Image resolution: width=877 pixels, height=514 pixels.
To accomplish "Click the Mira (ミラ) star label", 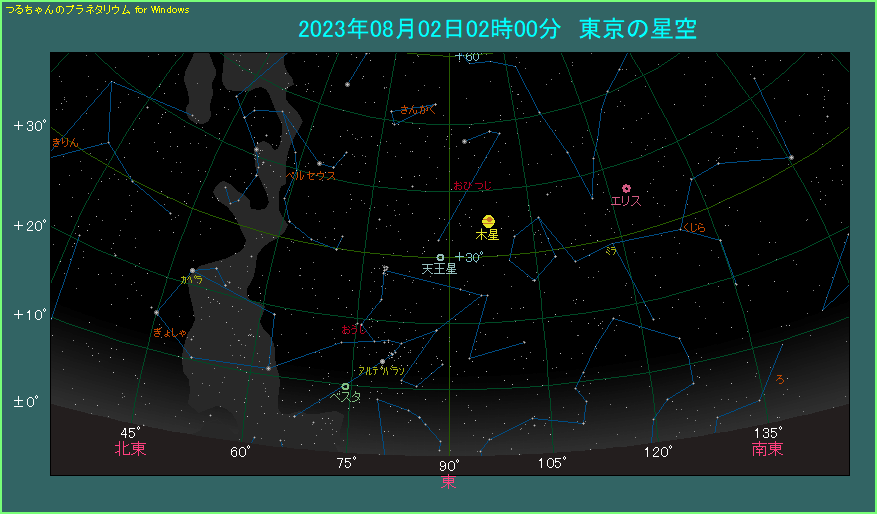I will [610, 251].
